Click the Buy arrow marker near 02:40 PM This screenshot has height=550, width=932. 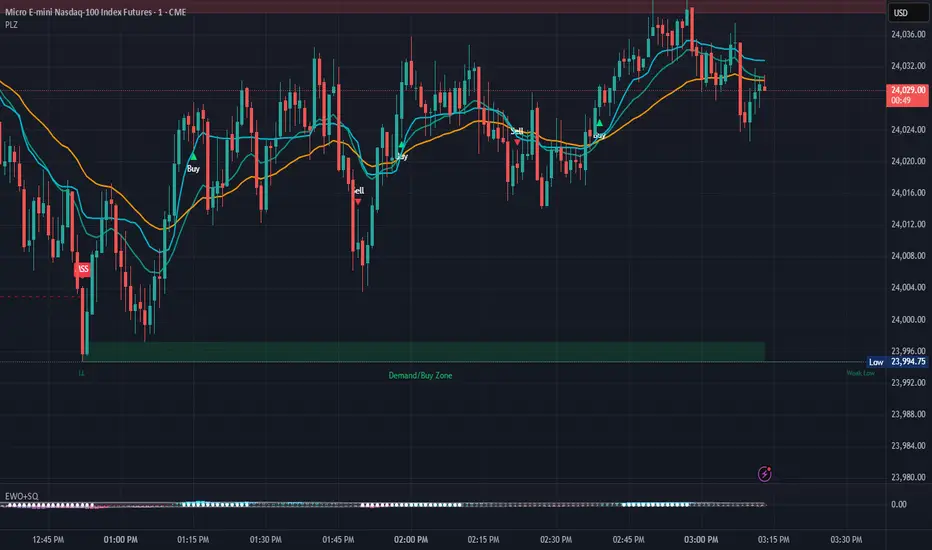click(598, 123)
